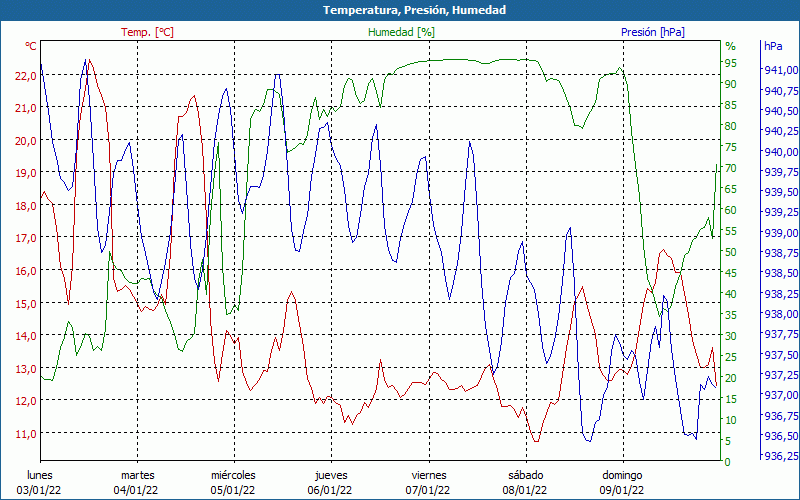Screen dimensions: 800x500
Task: Click the 11,0 temperature axis value
Action: (x=26, y=434)
